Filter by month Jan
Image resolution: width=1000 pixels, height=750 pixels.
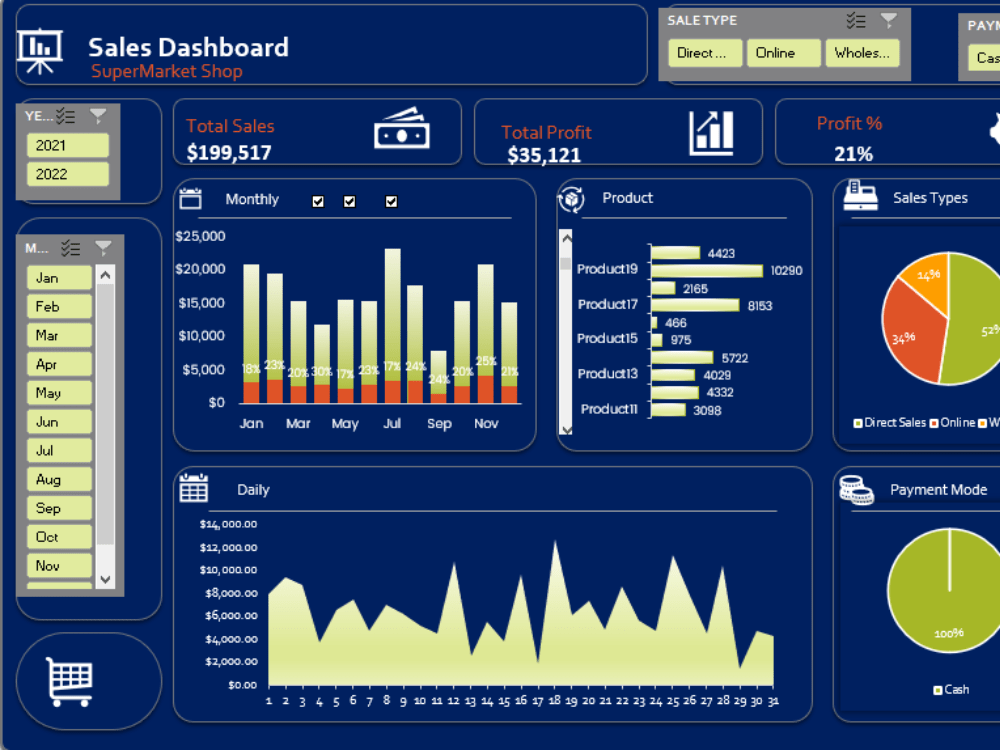coord(59,278)
